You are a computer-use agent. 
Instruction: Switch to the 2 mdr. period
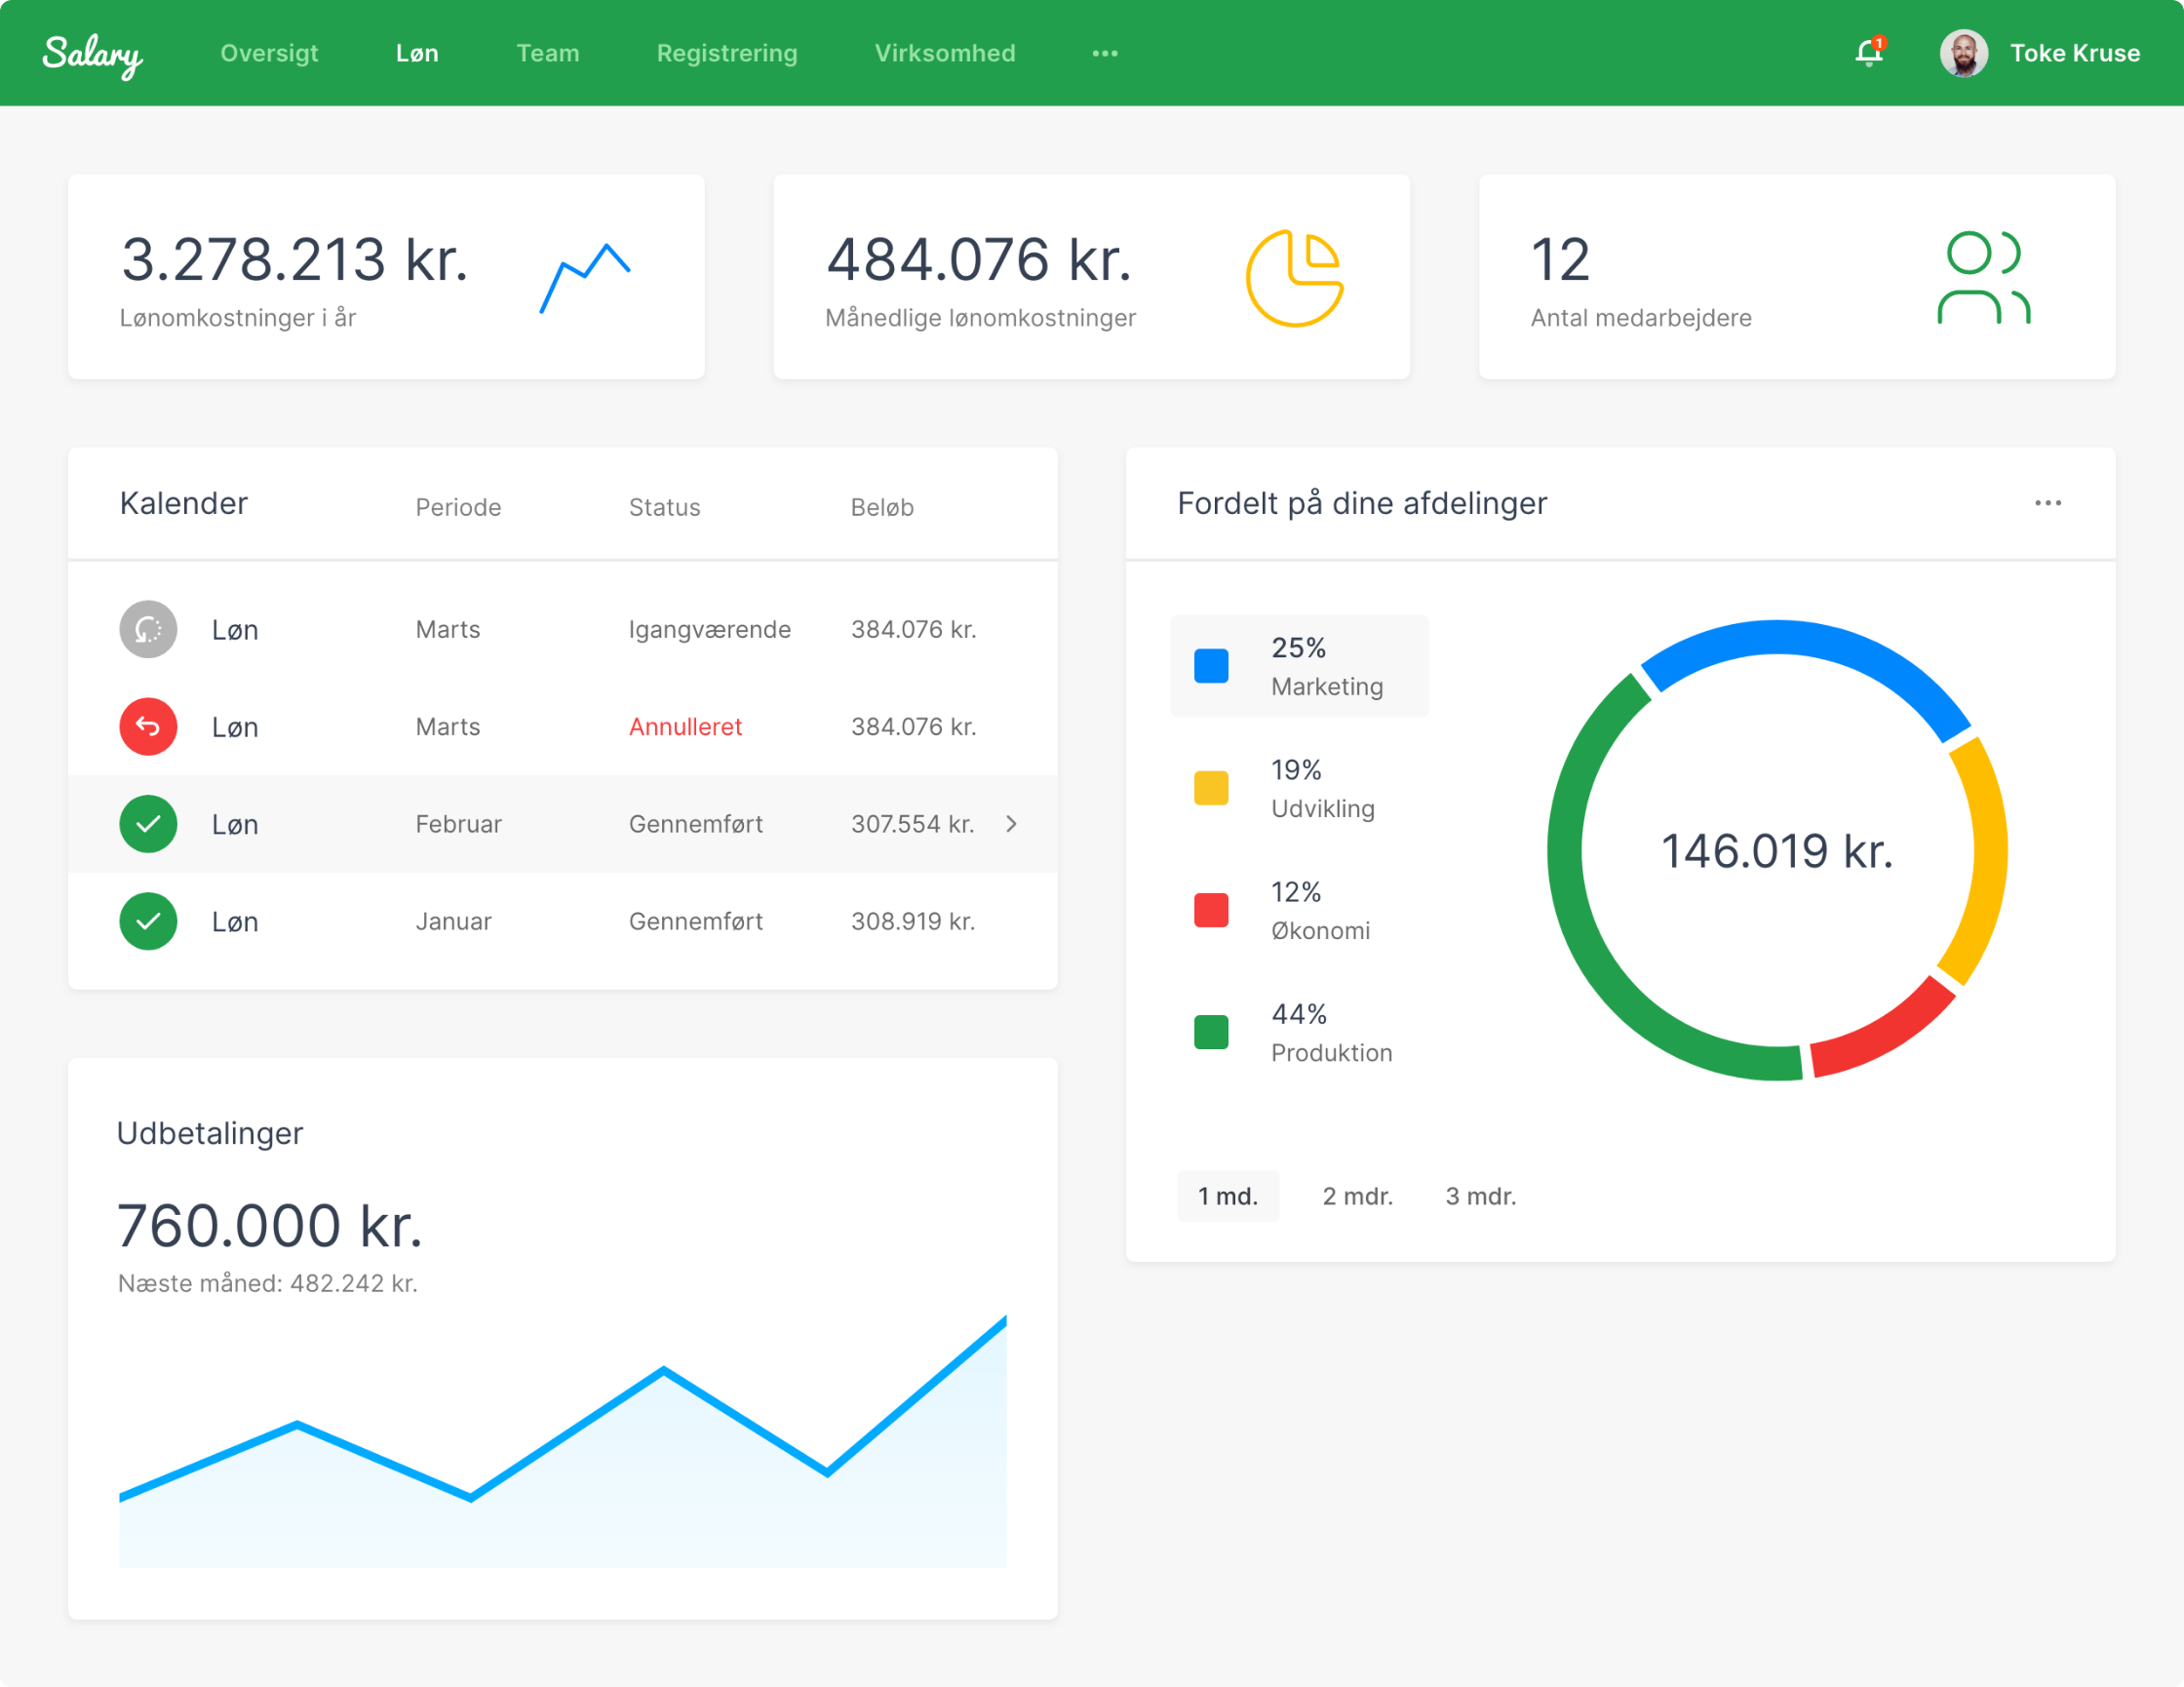1357,1196
